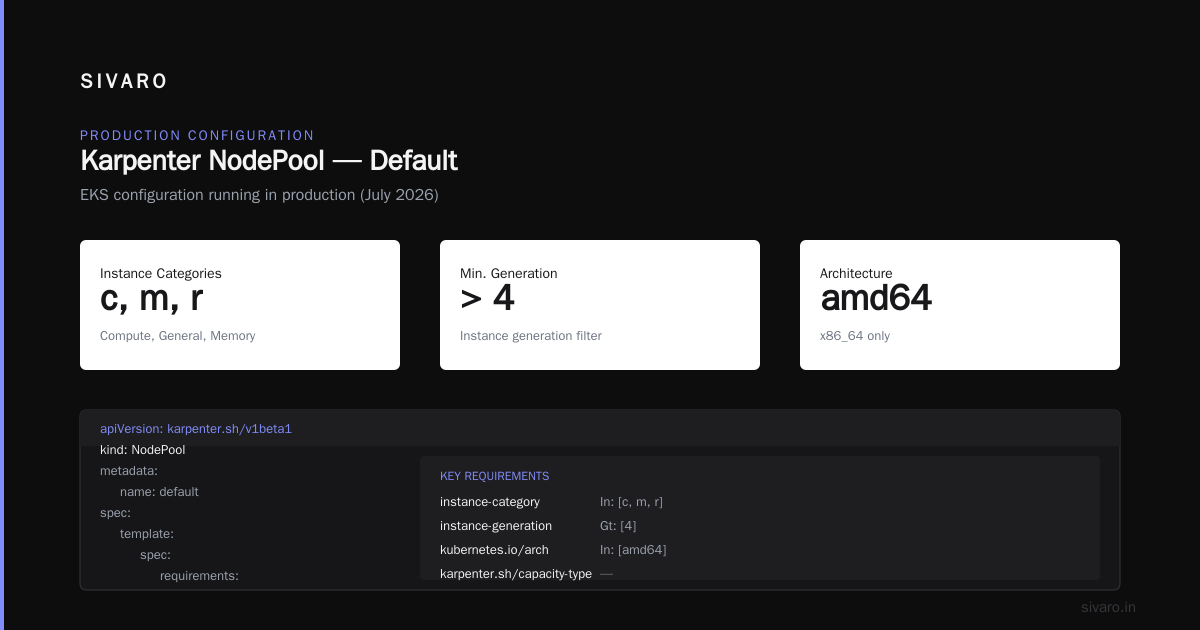Click the metadata: line in YAML
Image resolution: width=1200 pixels, height=630 pixels.
click(x=129, y=470)
